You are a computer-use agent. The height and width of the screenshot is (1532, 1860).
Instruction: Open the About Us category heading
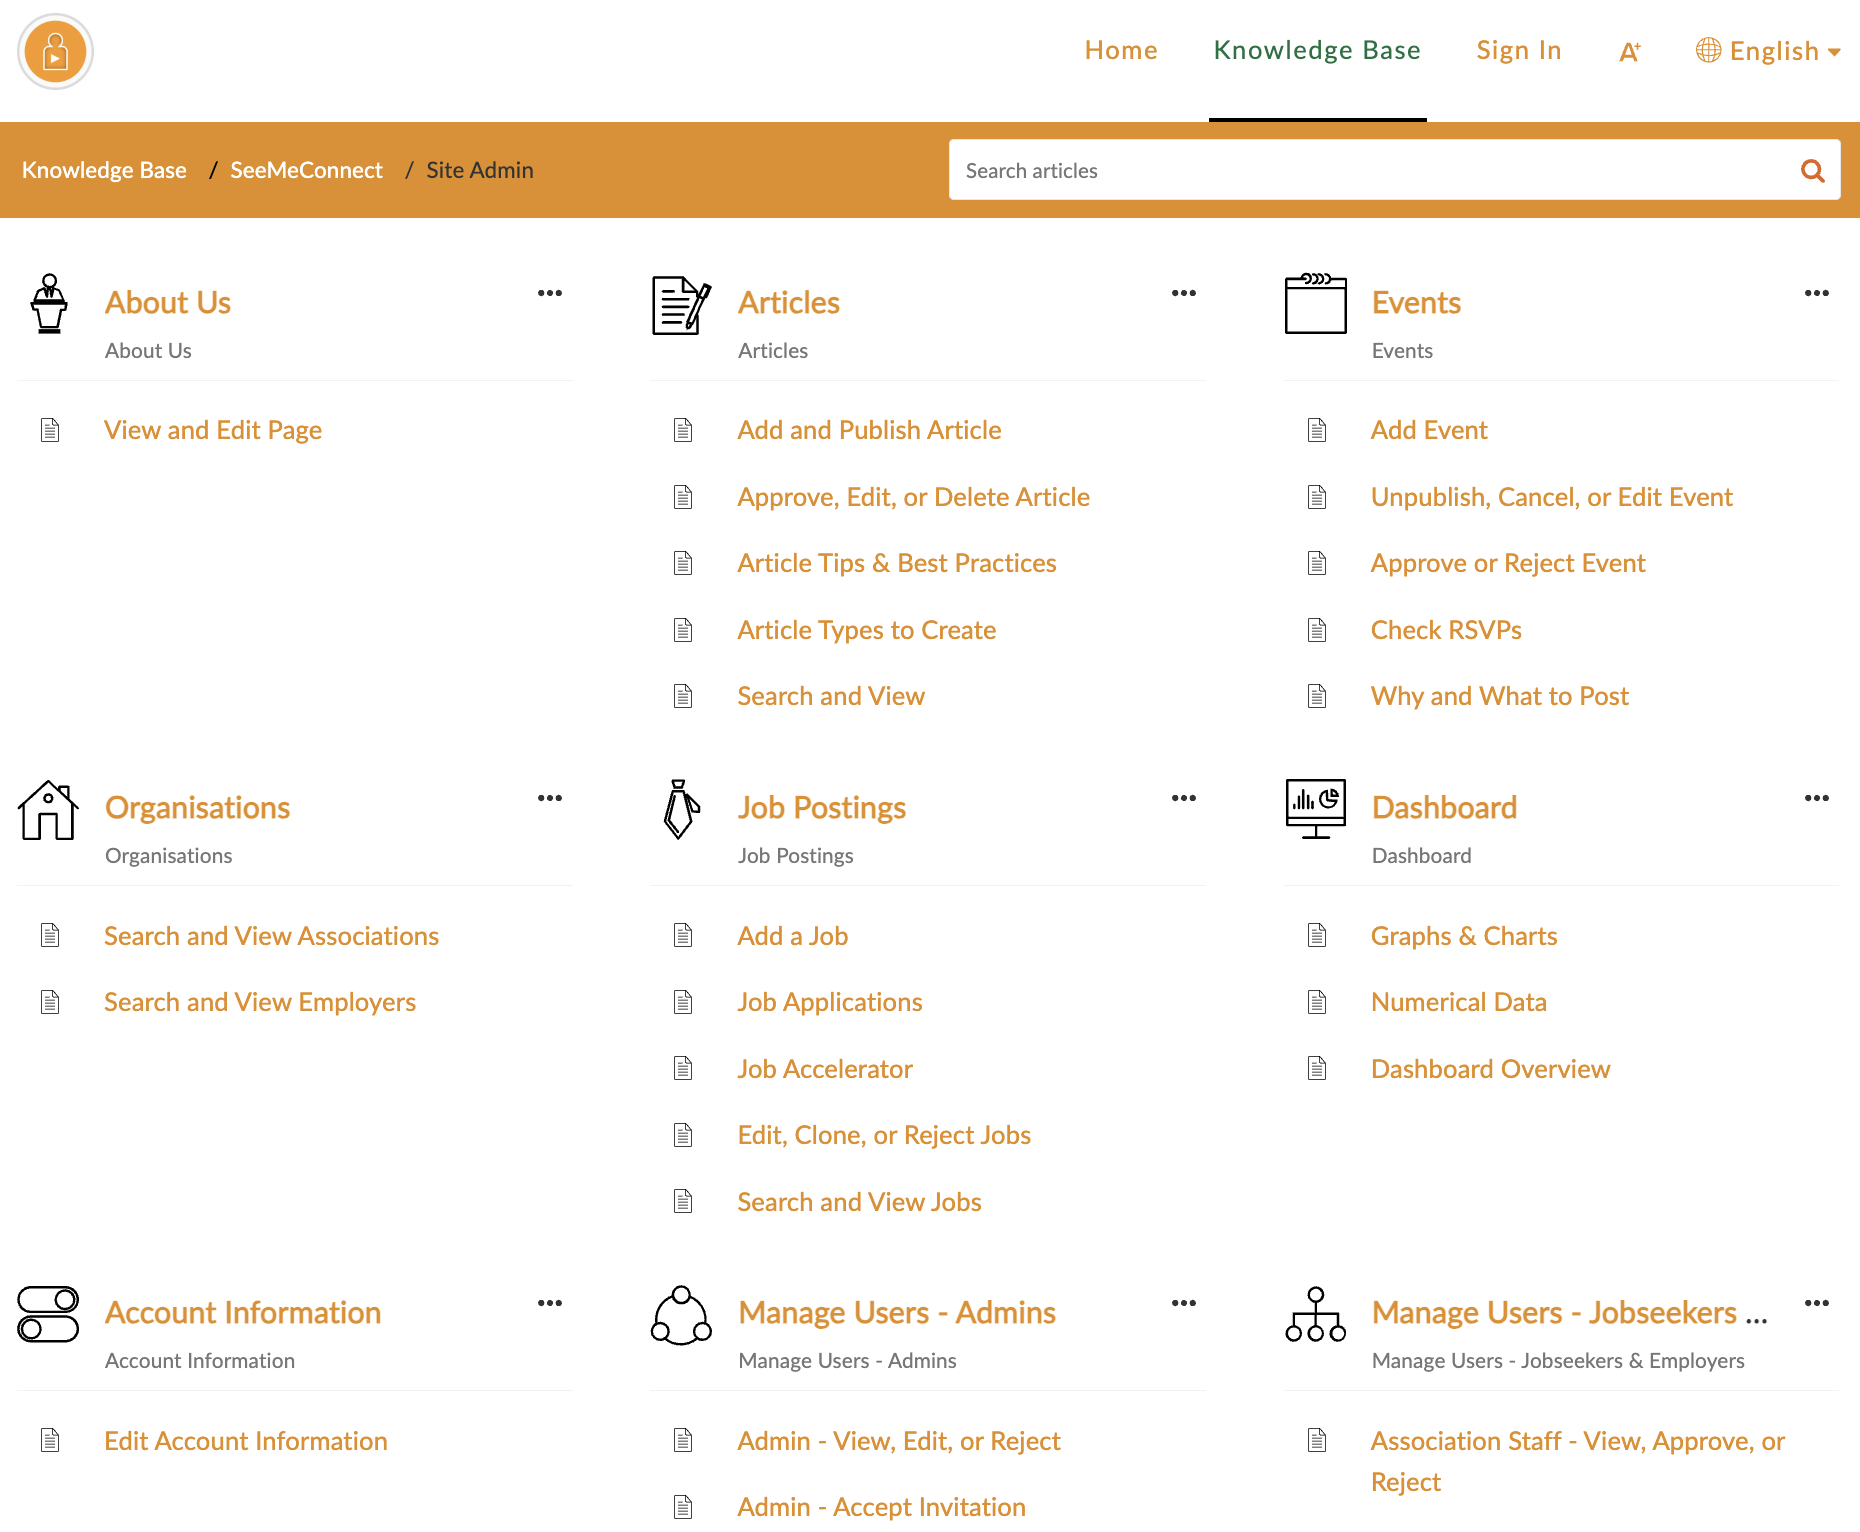pyautogui.click(x=168, y=303)
